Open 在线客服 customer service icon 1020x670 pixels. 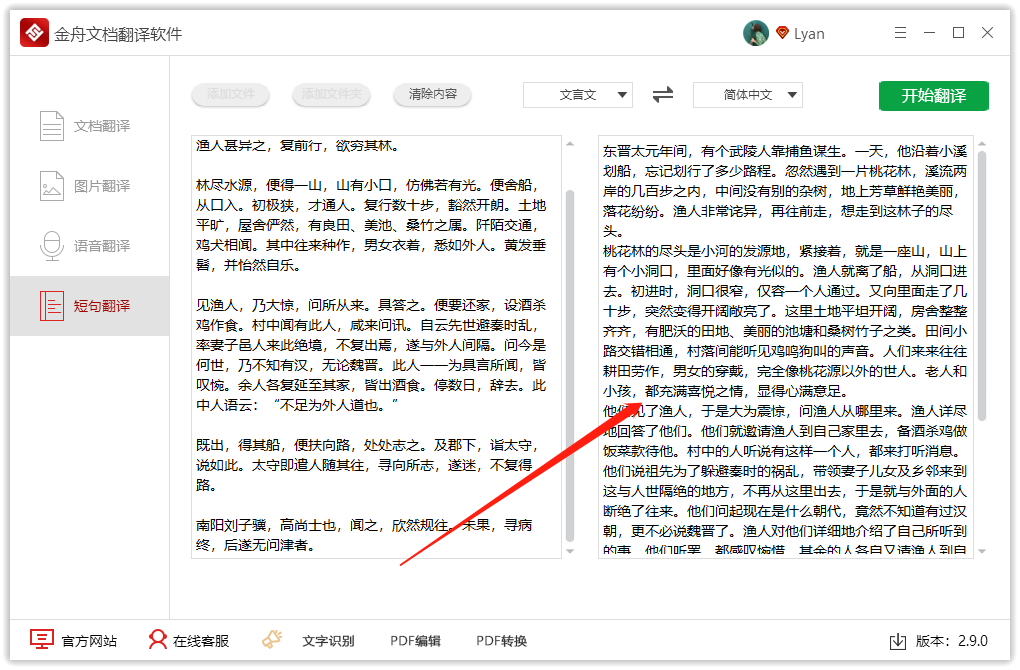(x=157, y=640)
